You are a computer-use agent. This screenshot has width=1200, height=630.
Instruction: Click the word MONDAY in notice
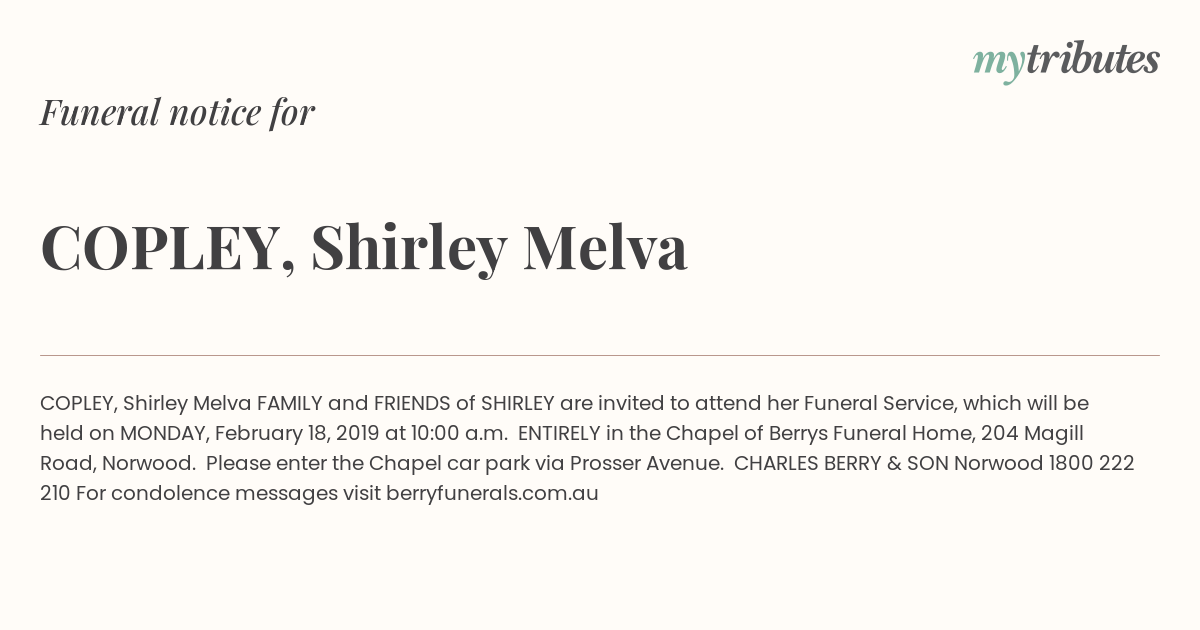(x=164, y=433)
